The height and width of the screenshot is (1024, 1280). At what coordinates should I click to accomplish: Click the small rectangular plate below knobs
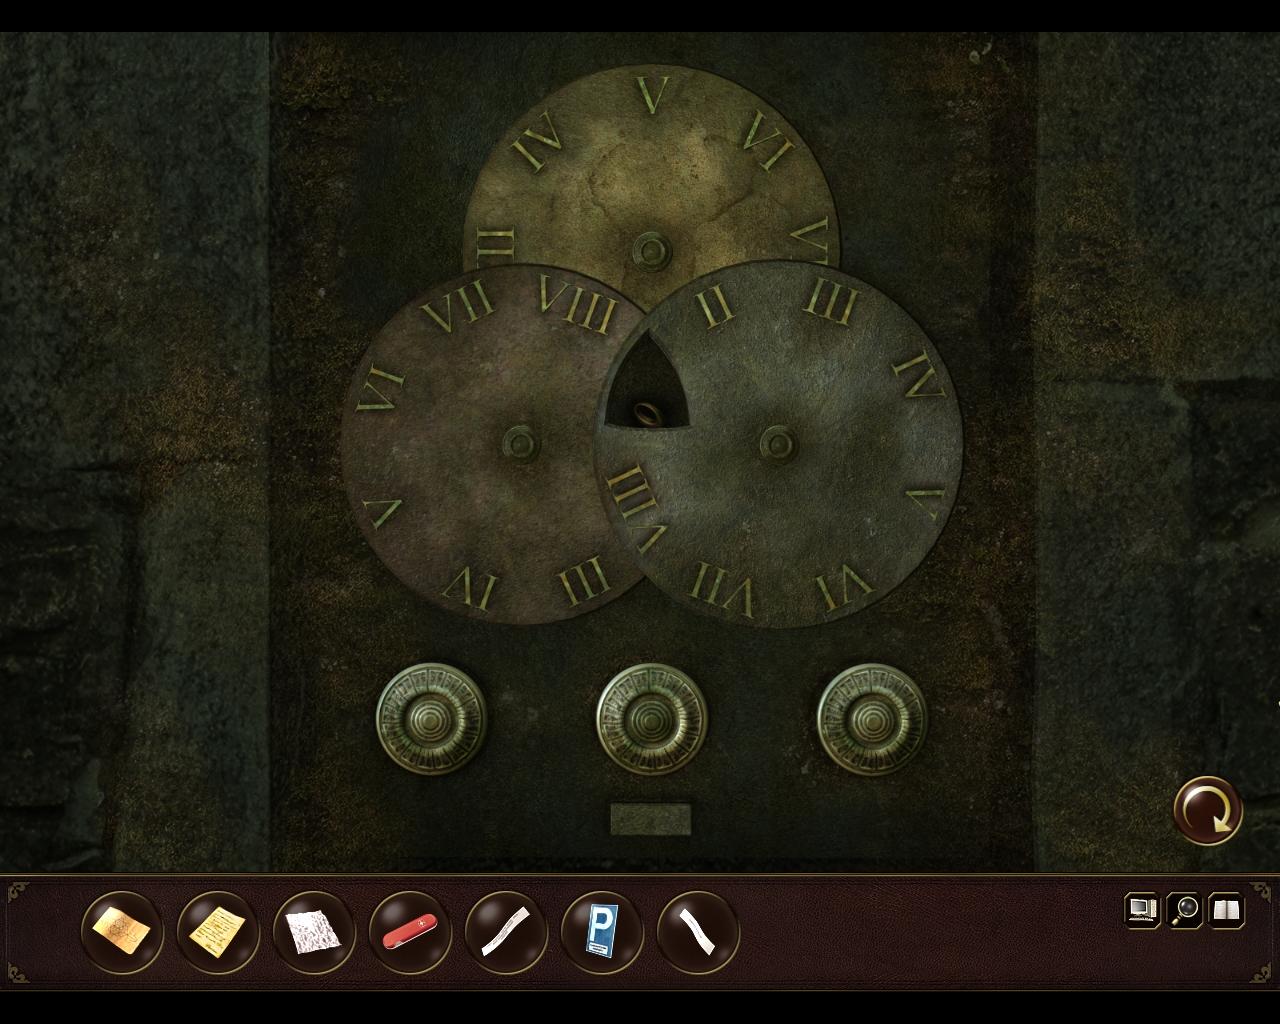(651, 819)
